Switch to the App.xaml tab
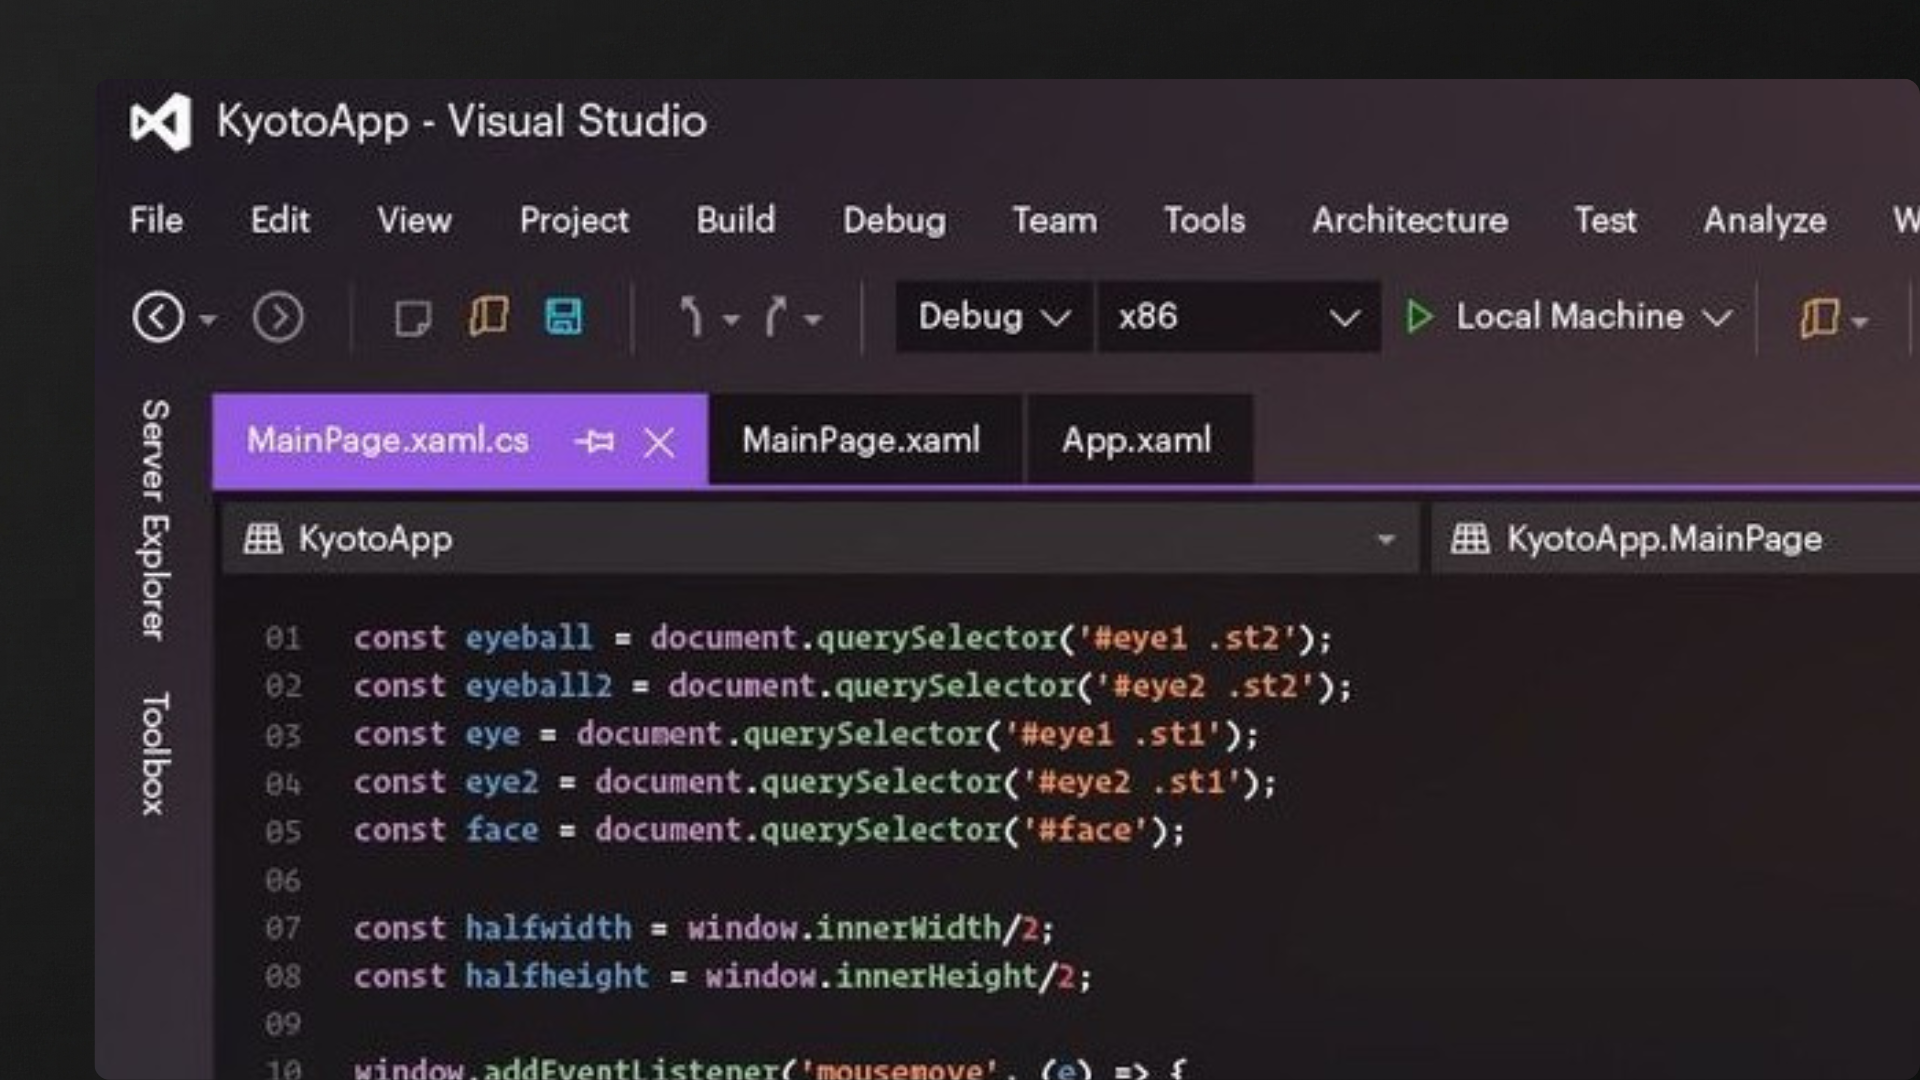 [1138, 440]
